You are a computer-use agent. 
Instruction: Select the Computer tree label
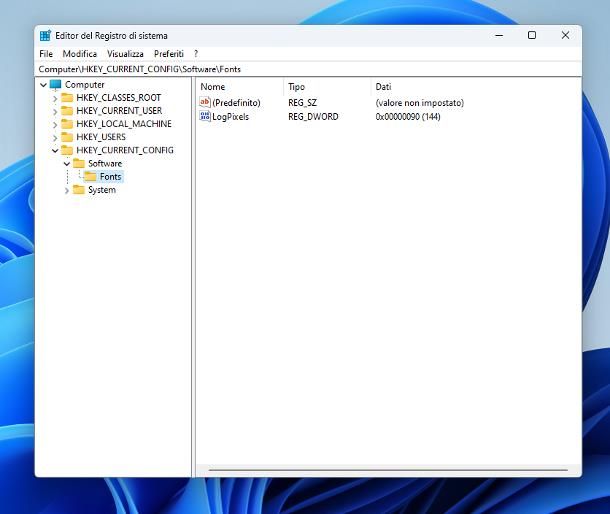pos(84,84)
